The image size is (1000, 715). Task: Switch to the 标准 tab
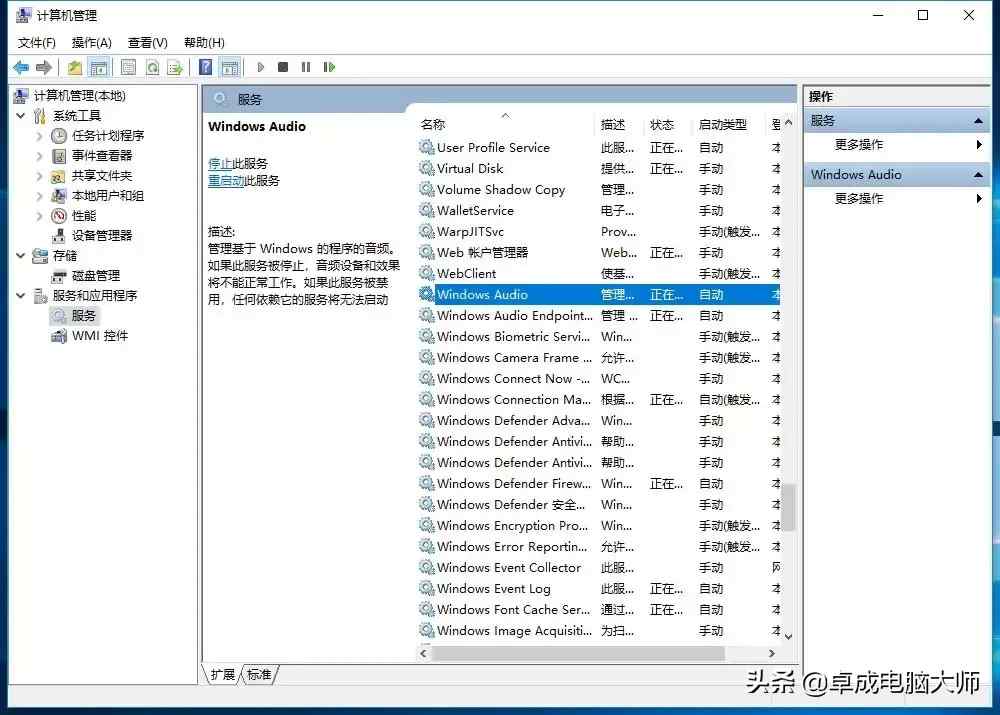259,675
